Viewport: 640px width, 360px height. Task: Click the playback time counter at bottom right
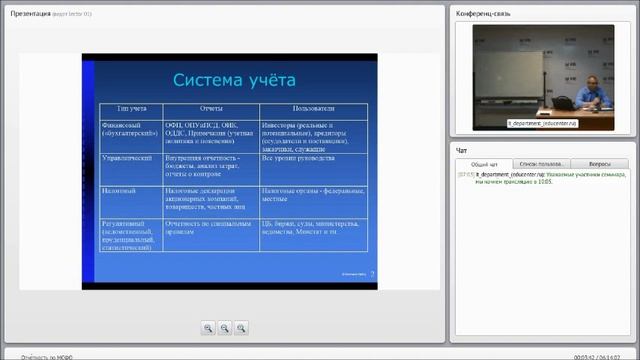tap(597, 357)
